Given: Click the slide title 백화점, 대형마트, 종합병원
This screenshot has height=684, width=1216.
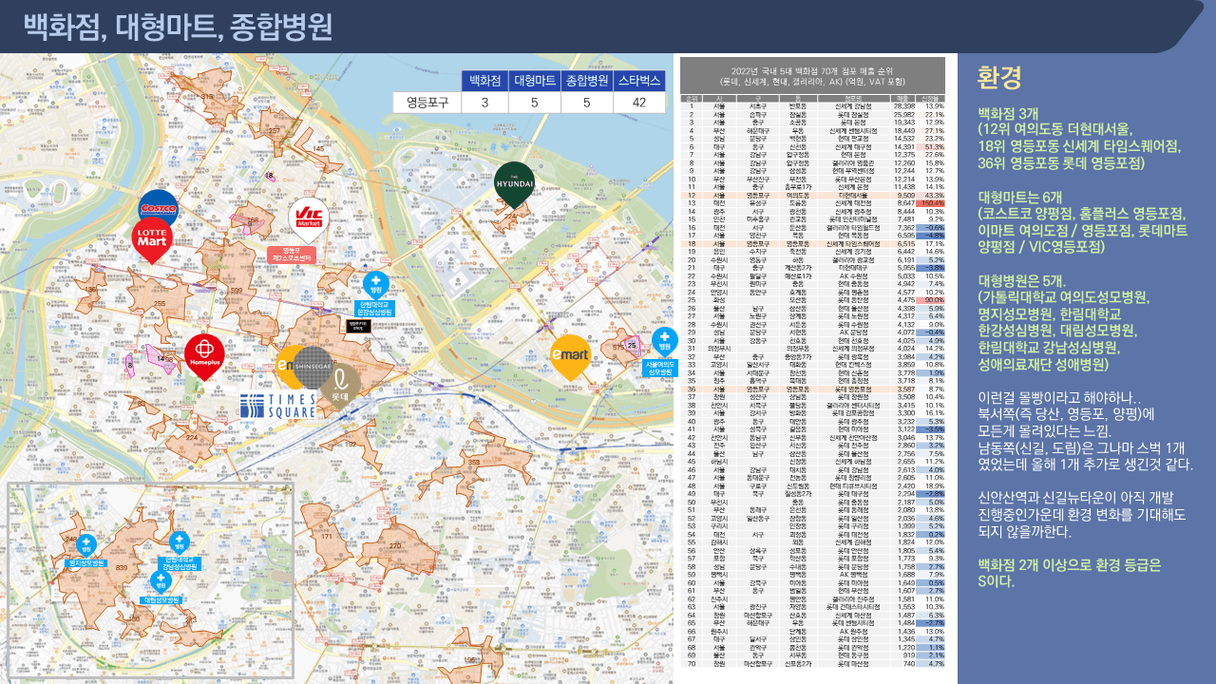Looking at the screenshot, I should [178, 26].
